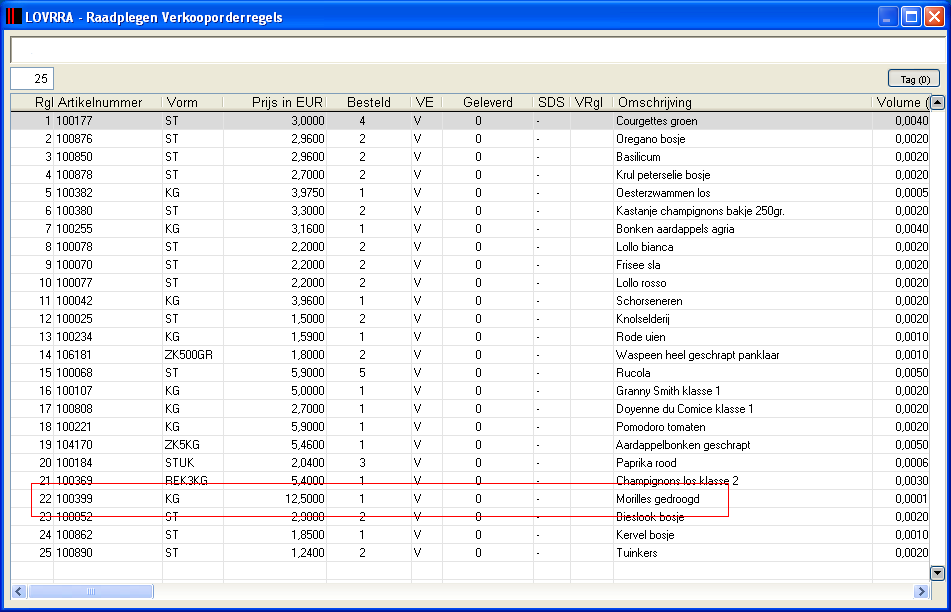Viewport: 951px width, 612px height.
Task: Click article number 104170
Action: (75, 445)
